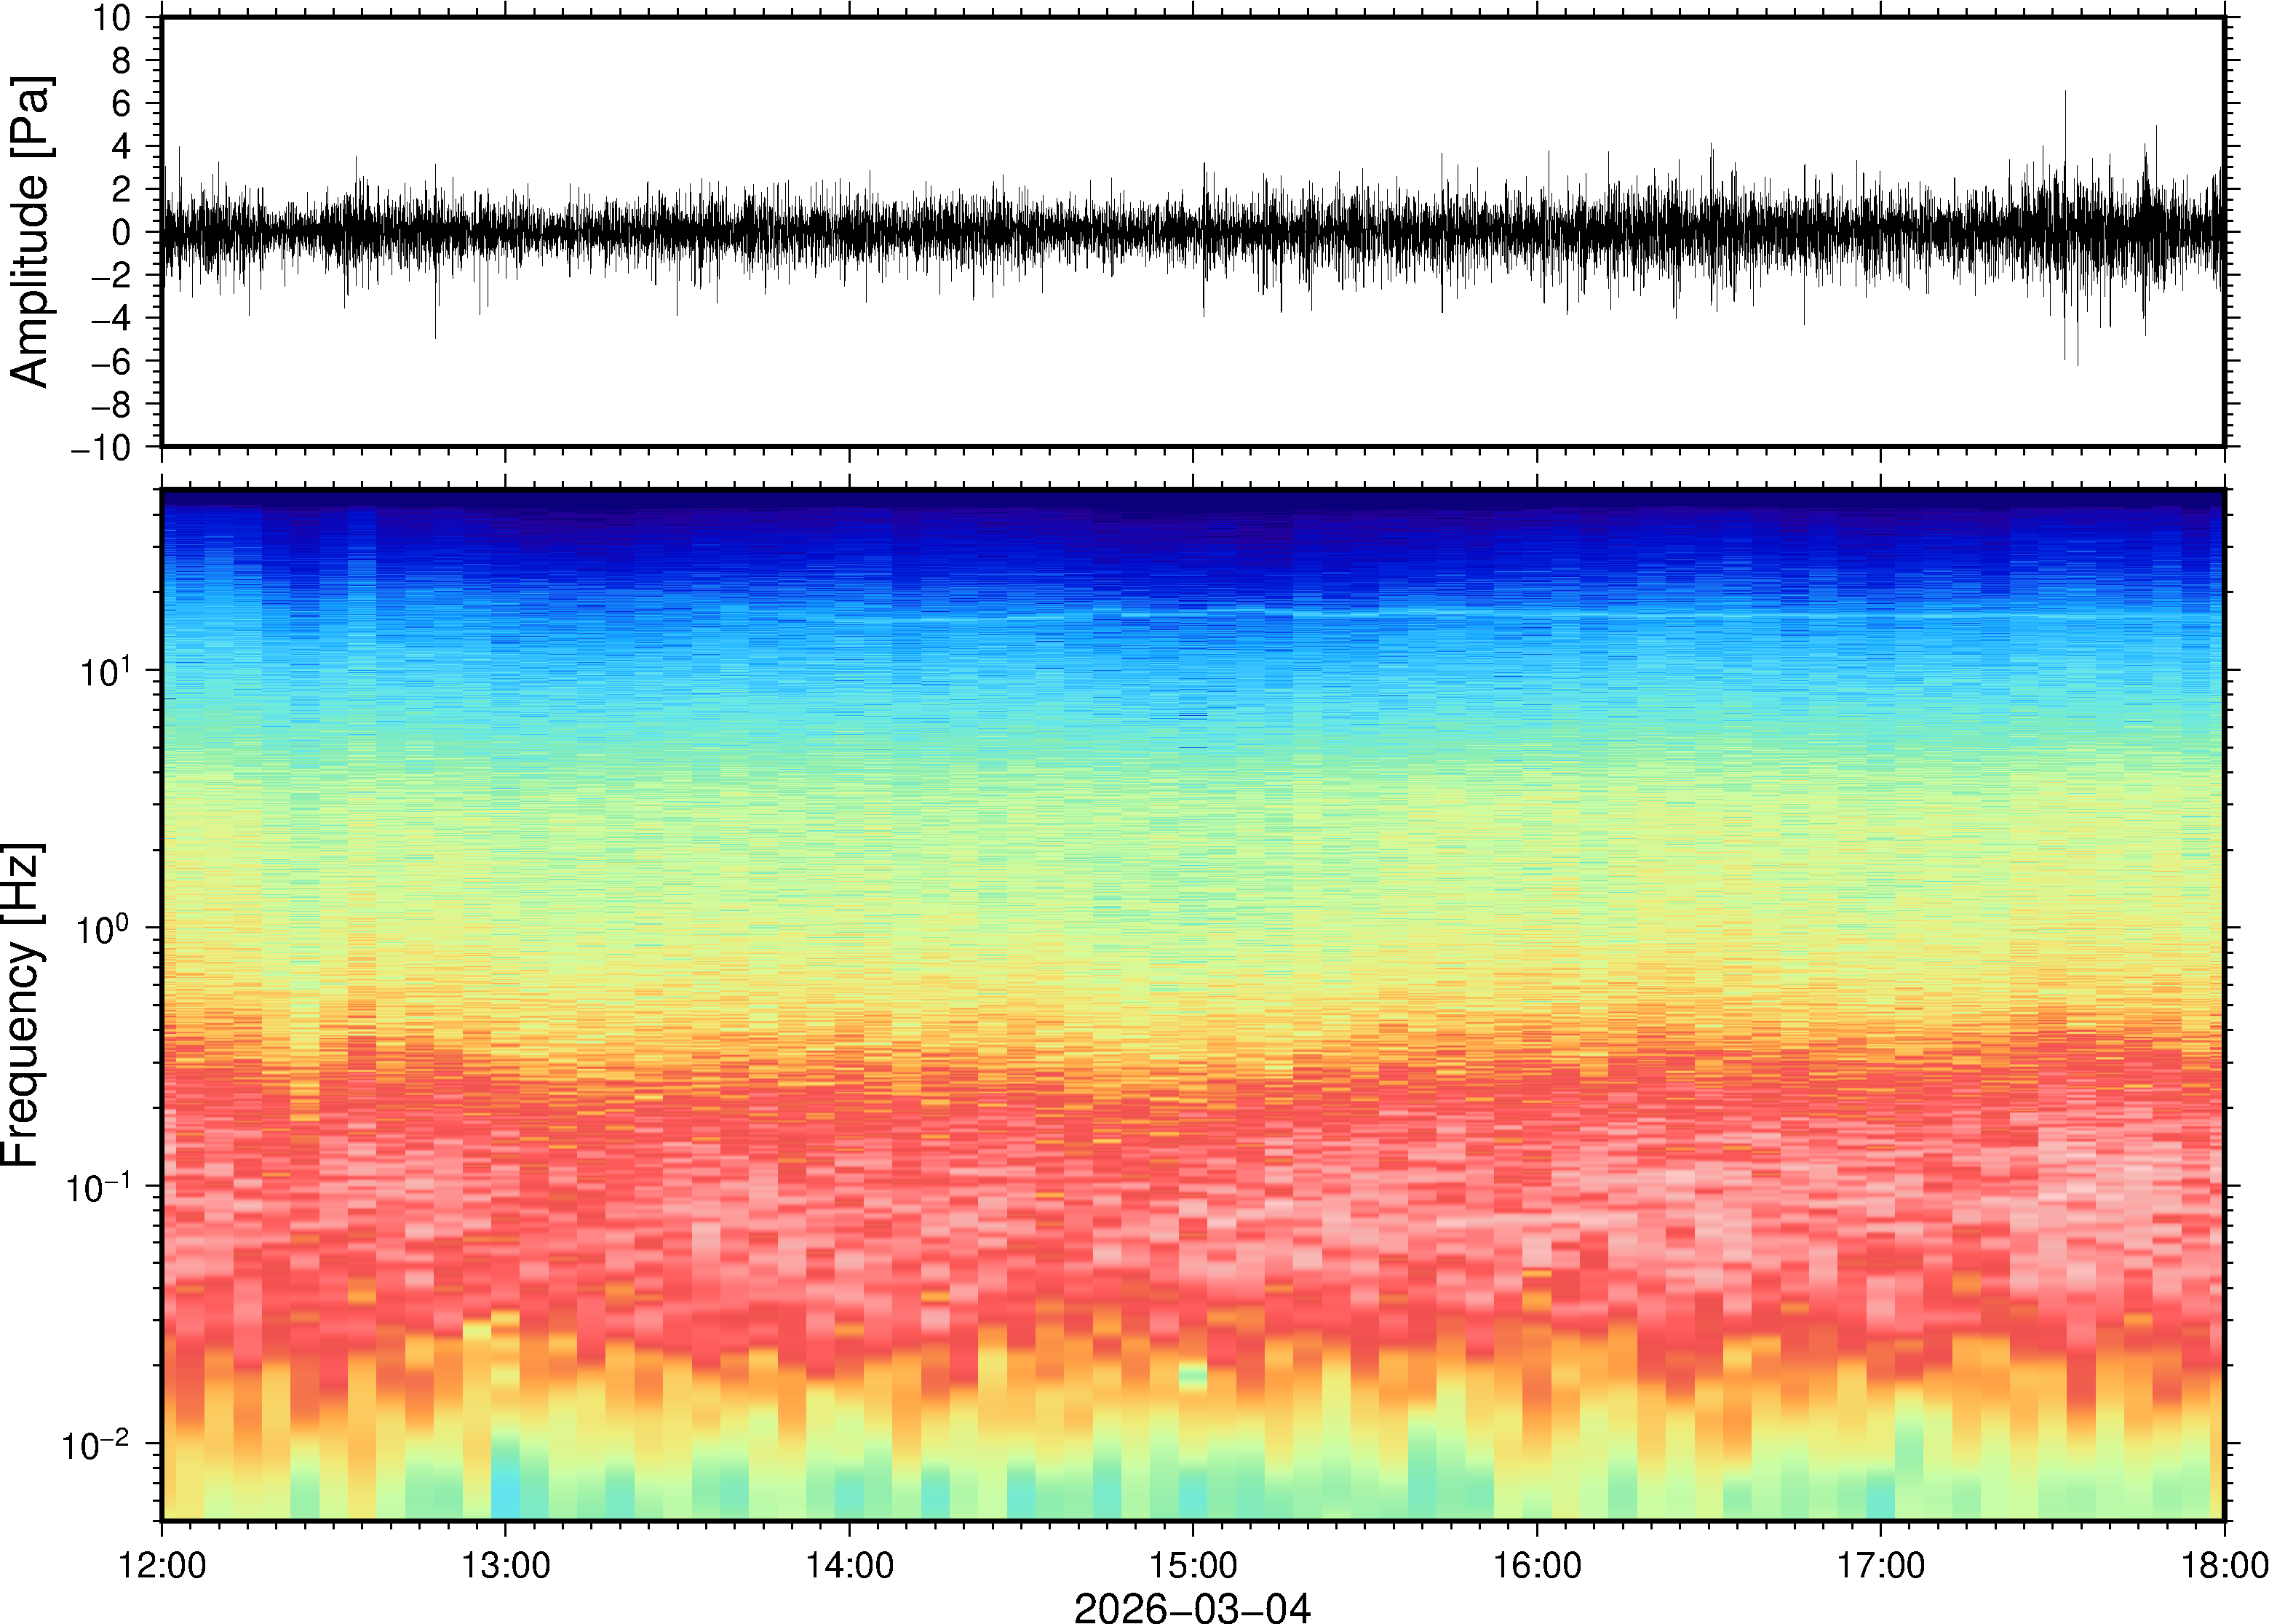Viewport: 2269px width, 1624px height.
Task: Click the 15:00 time axis label
Action: tap(1193, 1565)
